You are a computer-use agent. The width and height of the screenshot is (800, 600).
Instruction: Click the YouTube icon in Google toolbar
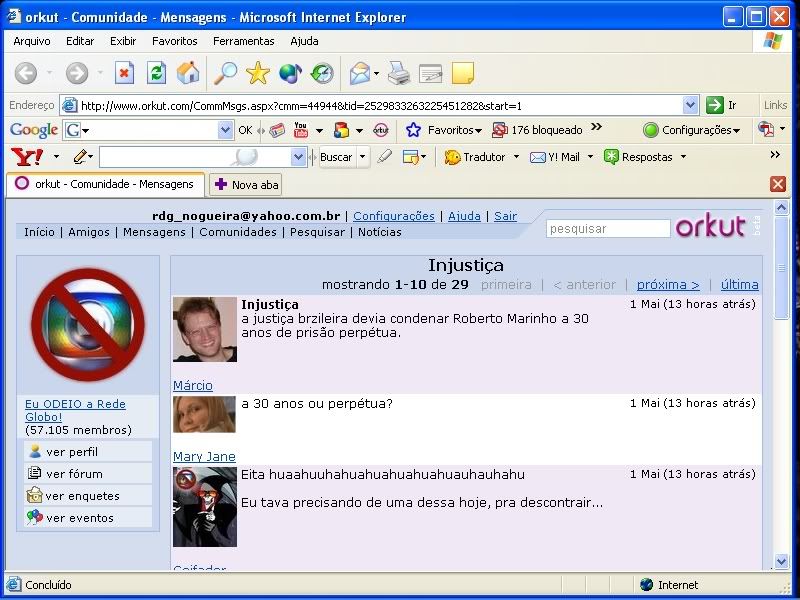coord(301,130)
